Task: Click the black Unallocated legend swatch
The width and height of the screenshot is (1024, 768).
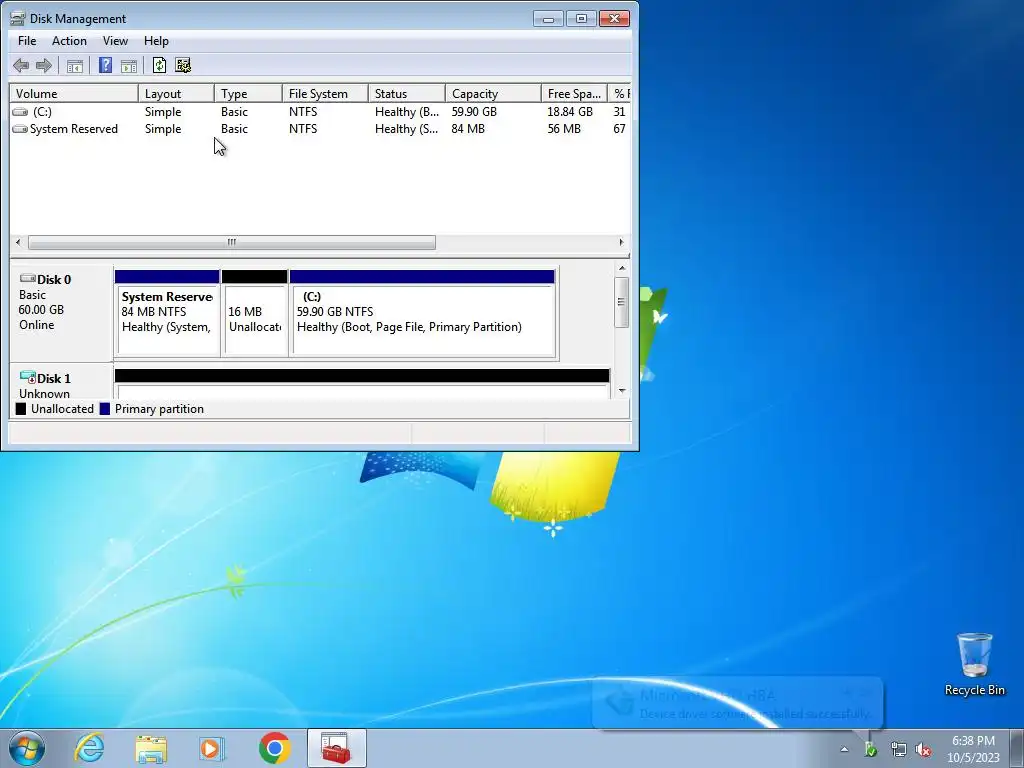Action: tap(21, 409)
